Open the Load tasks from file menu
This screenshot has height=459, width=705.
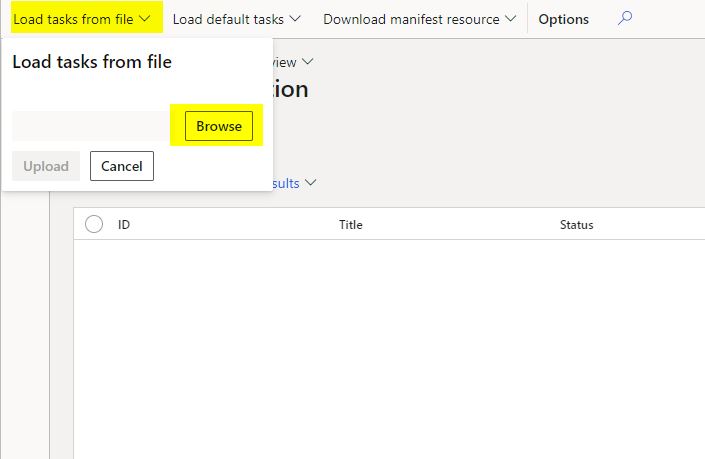(74, 19)
